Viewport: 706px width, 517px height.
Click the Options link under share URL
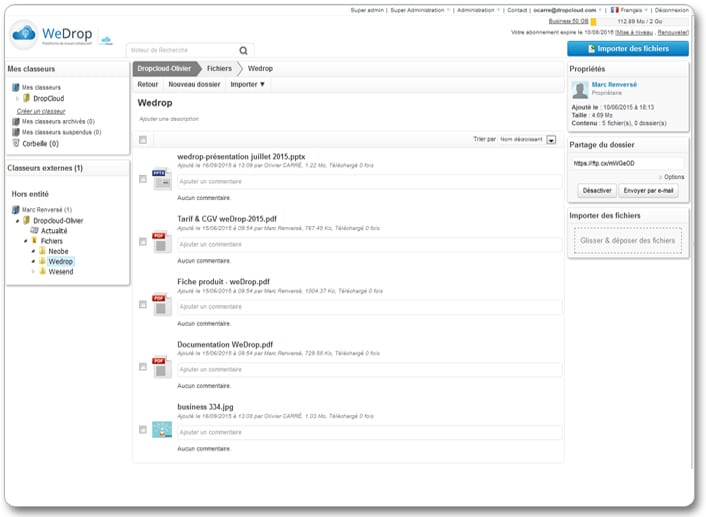pos(674,177)
